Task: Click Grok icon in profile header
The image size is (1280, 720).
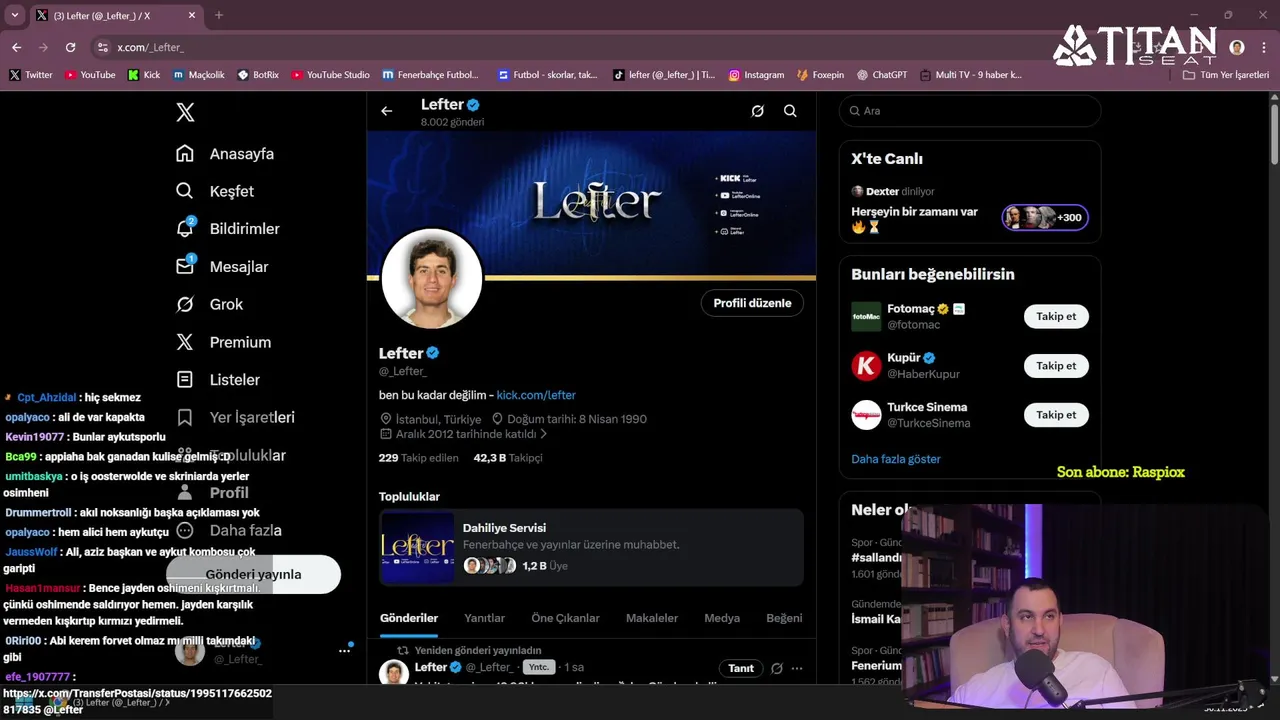Action: click(757, 111)
